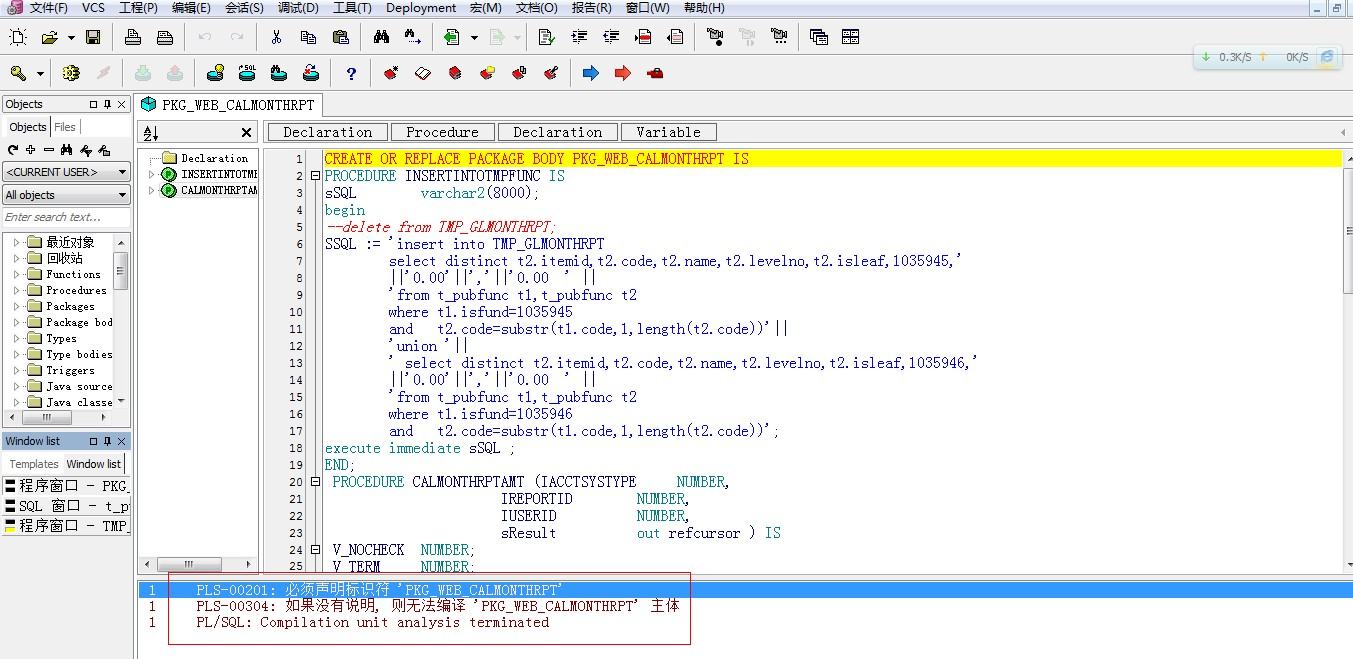Open the Deployment menu

pyautogui.click(x=421, y=8)
